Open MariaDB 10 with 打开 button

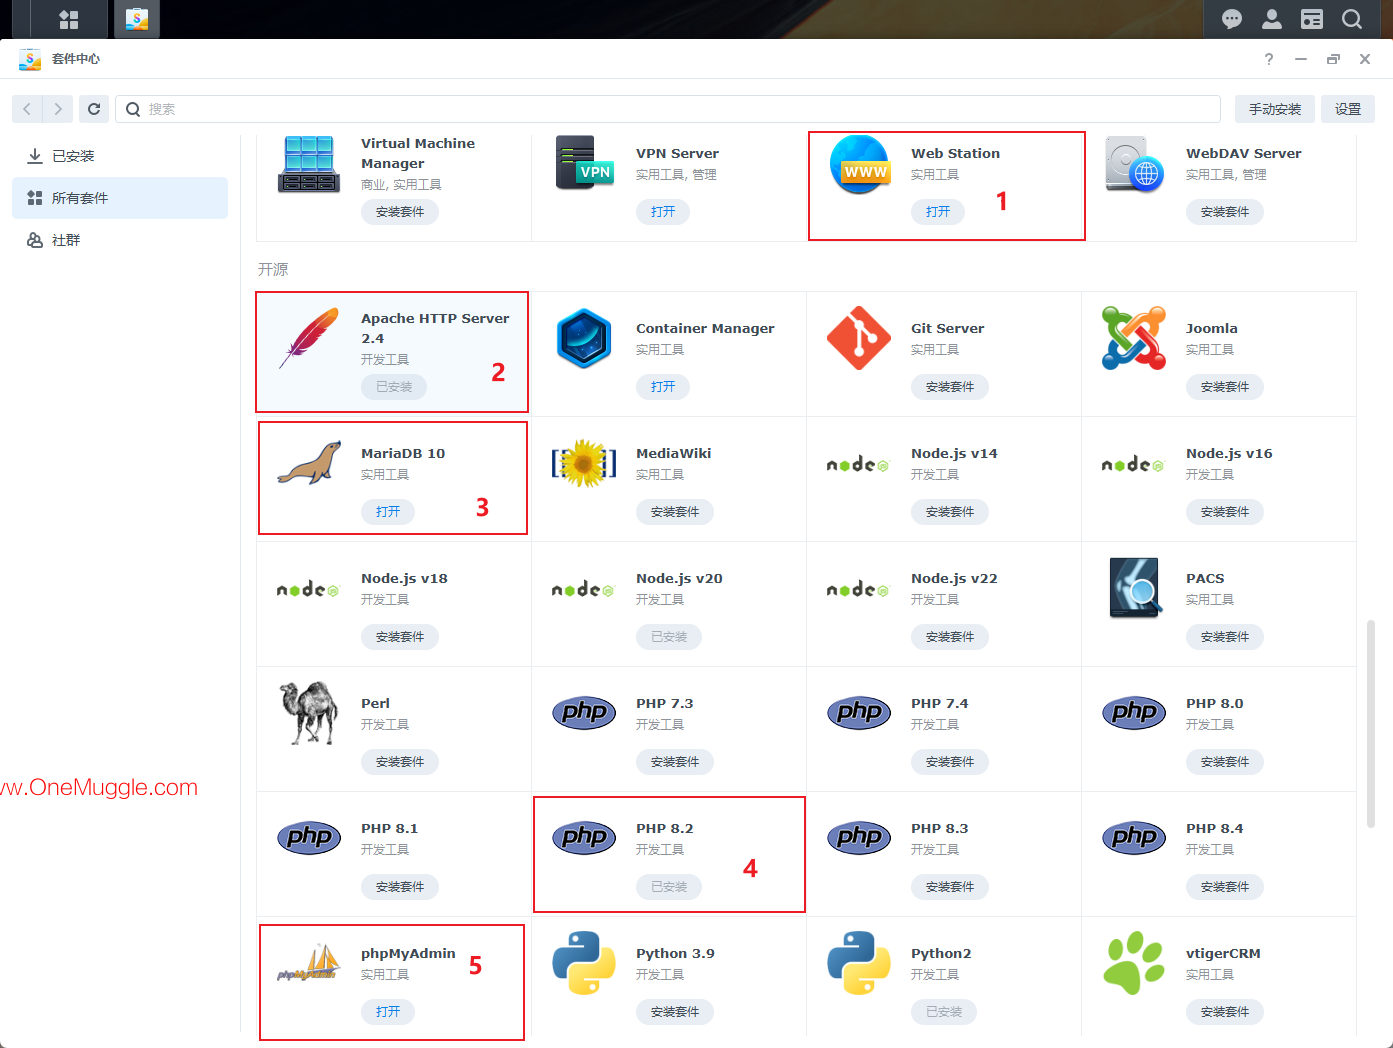pos(388,512)
